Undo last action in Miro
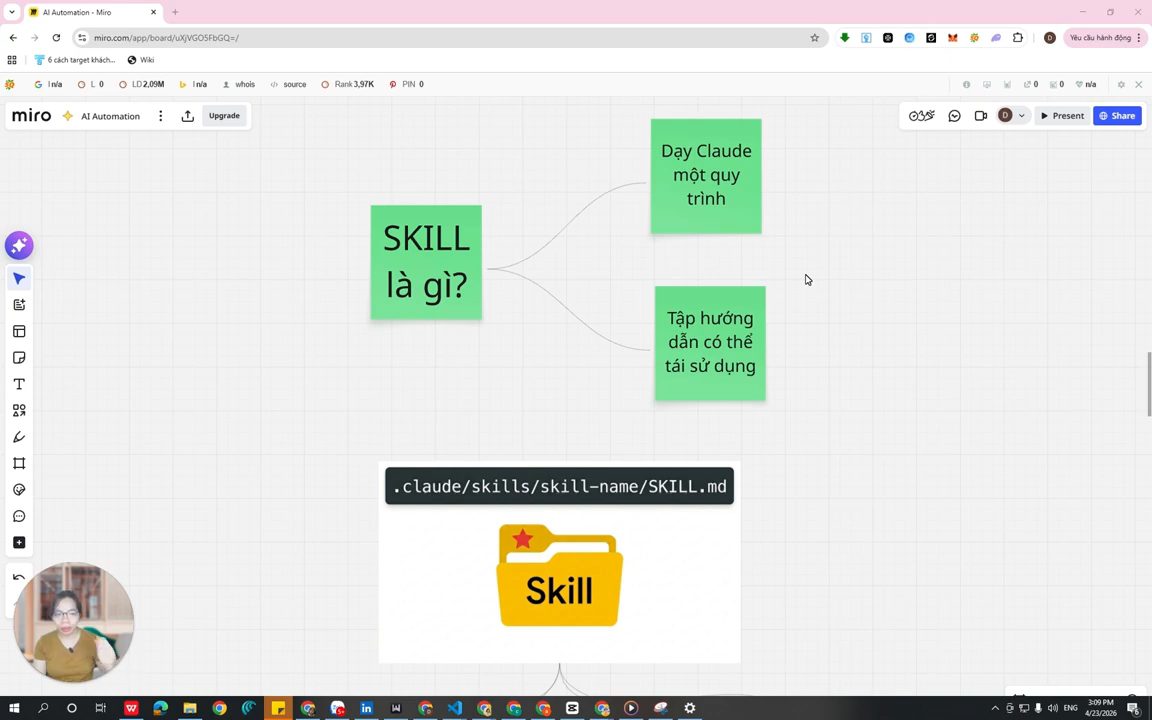 tap(19, 577)
